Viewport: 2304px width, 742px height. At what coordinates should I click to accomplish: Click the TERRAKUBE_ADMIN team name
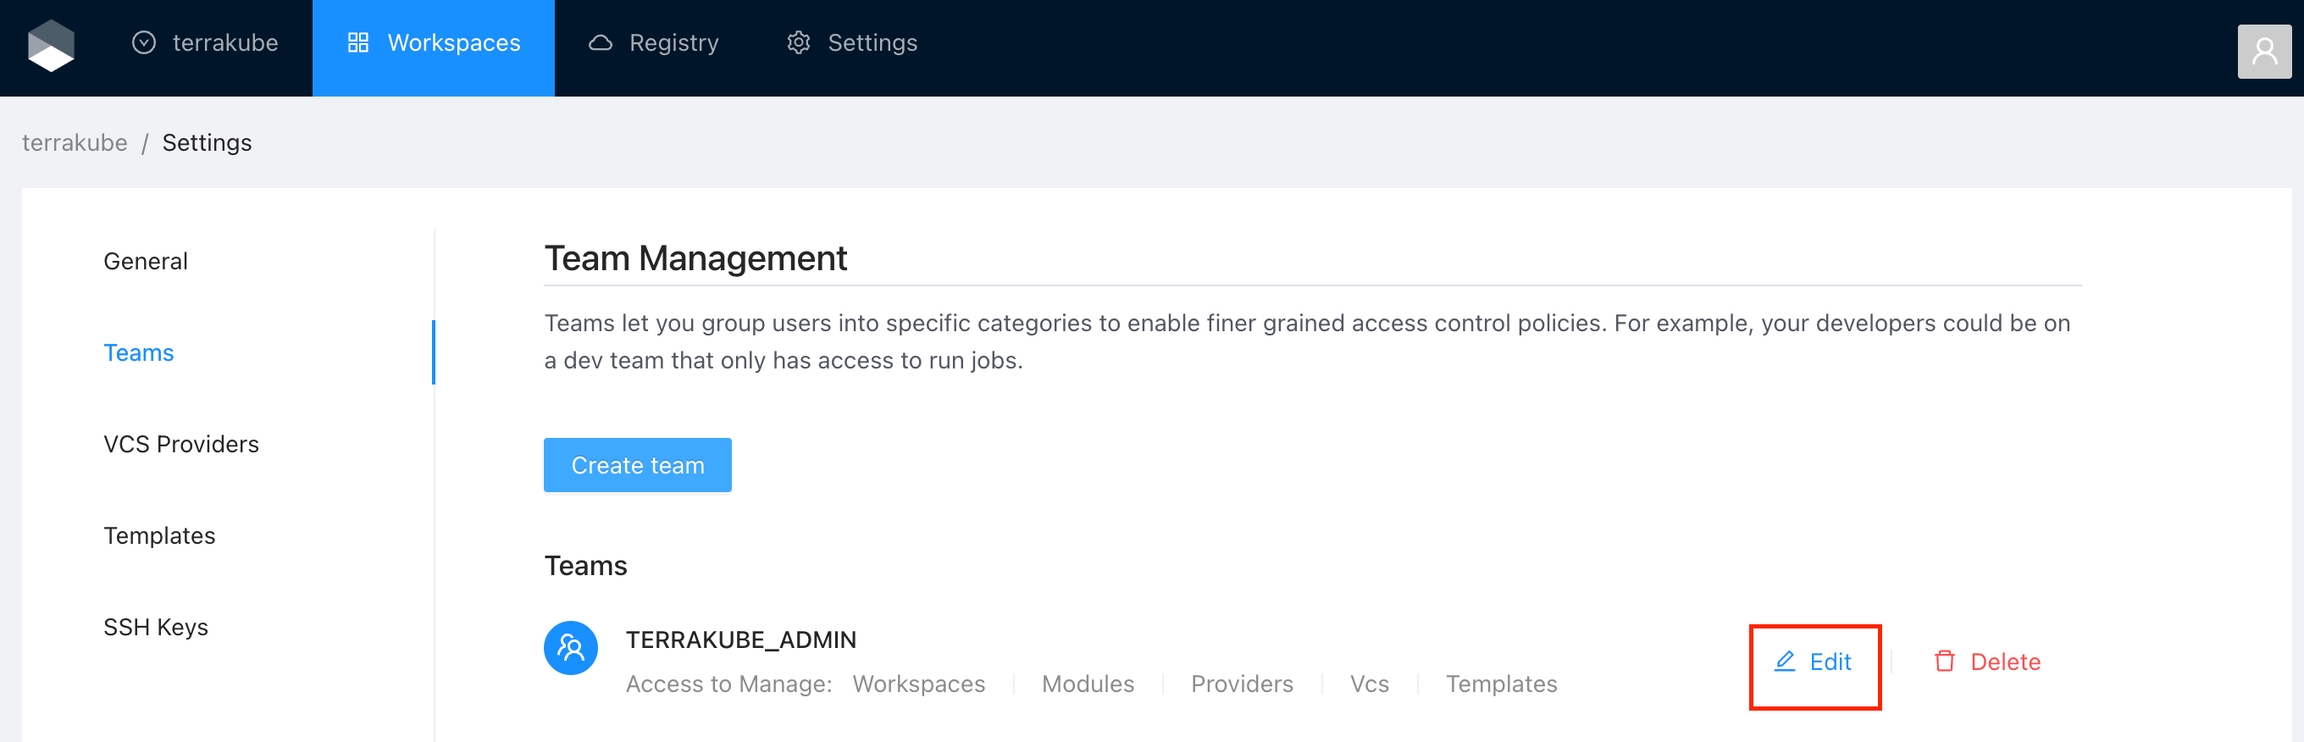point(741,640)
